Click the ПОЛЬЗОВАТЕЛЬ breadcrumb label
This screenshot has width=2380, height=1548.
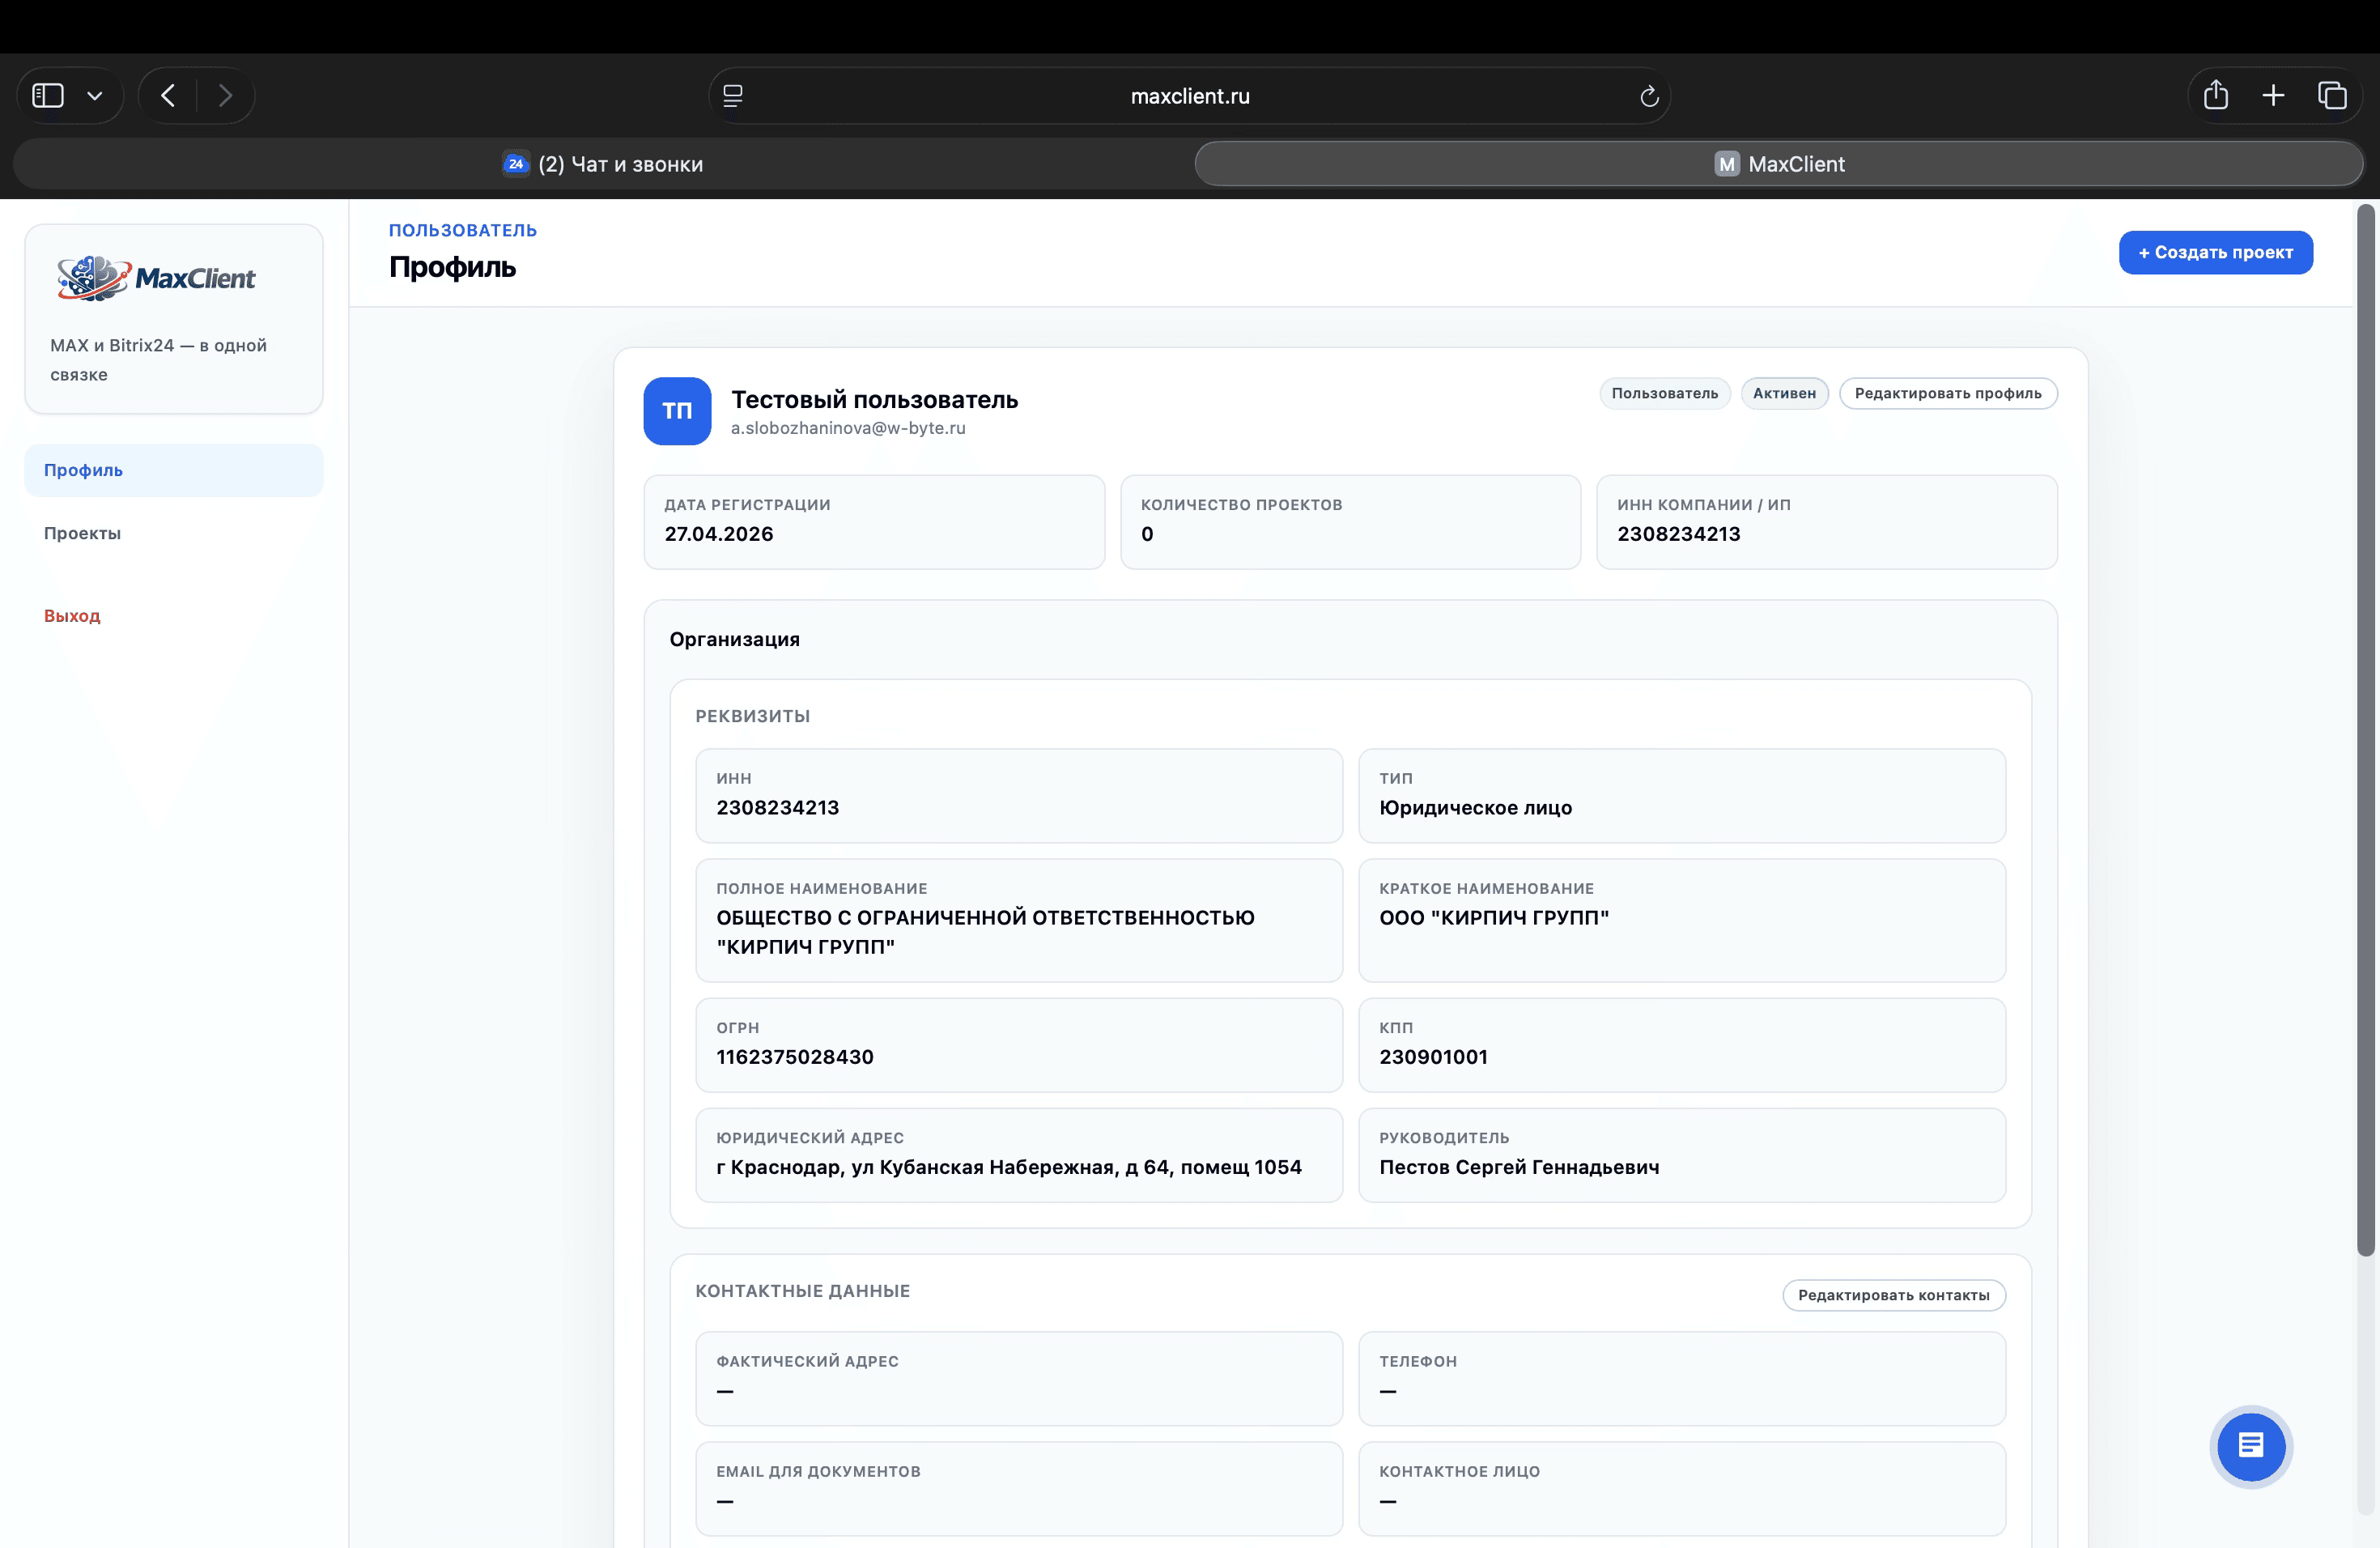462,230
